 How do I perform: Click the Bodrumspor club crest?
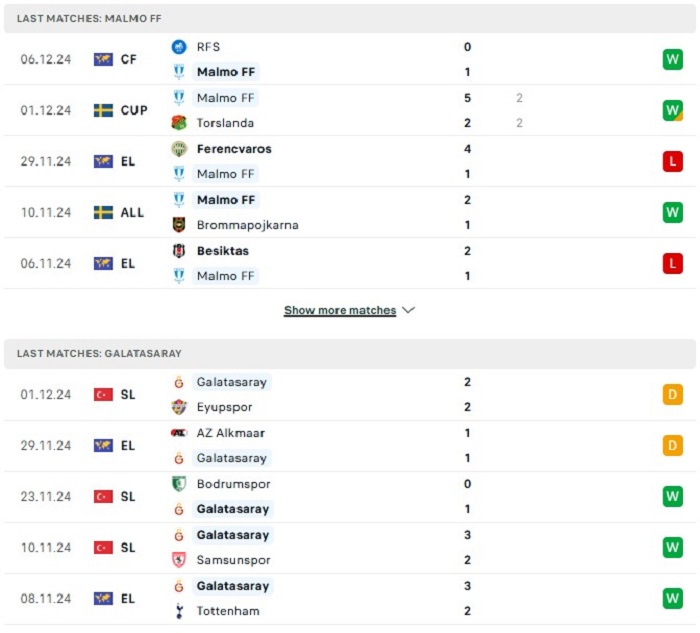click(x=179, y=484)
